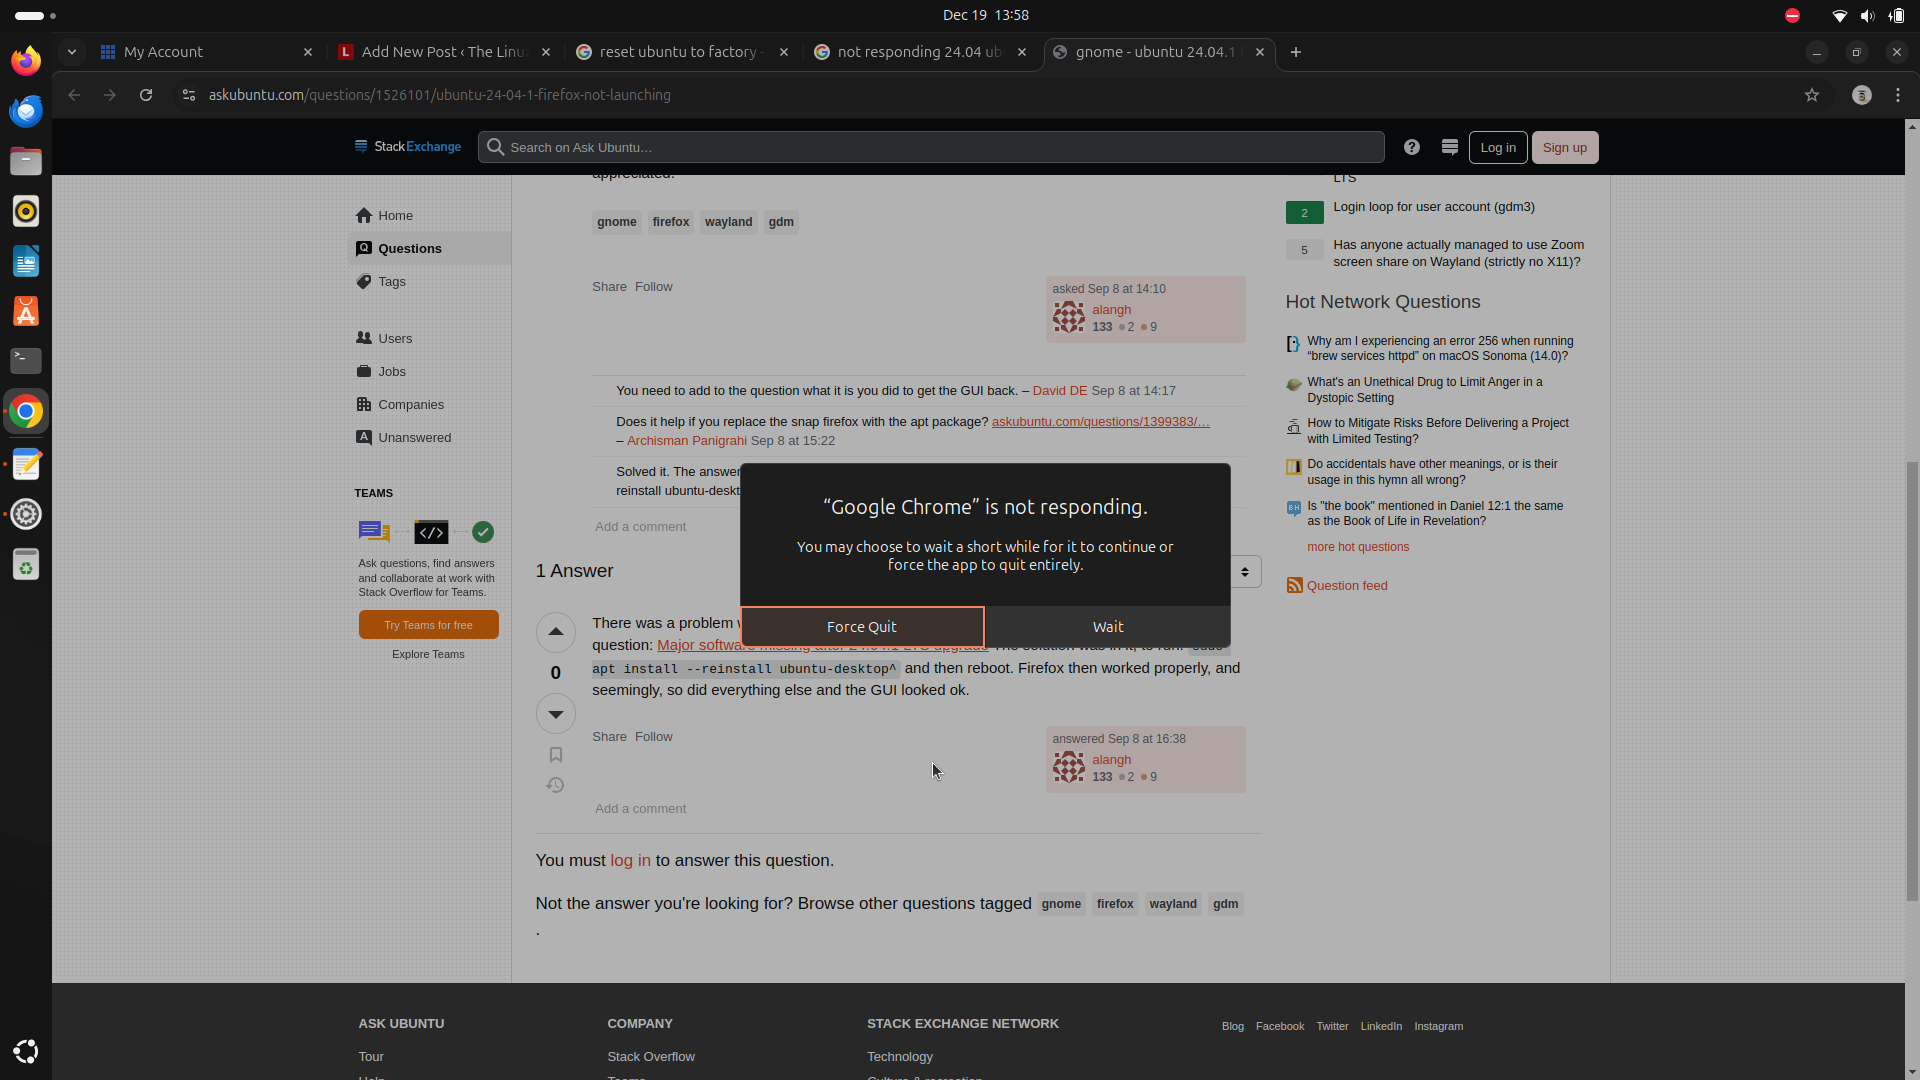
Task: Show Applications via Ubuntu logo button
Action: 26,1051
